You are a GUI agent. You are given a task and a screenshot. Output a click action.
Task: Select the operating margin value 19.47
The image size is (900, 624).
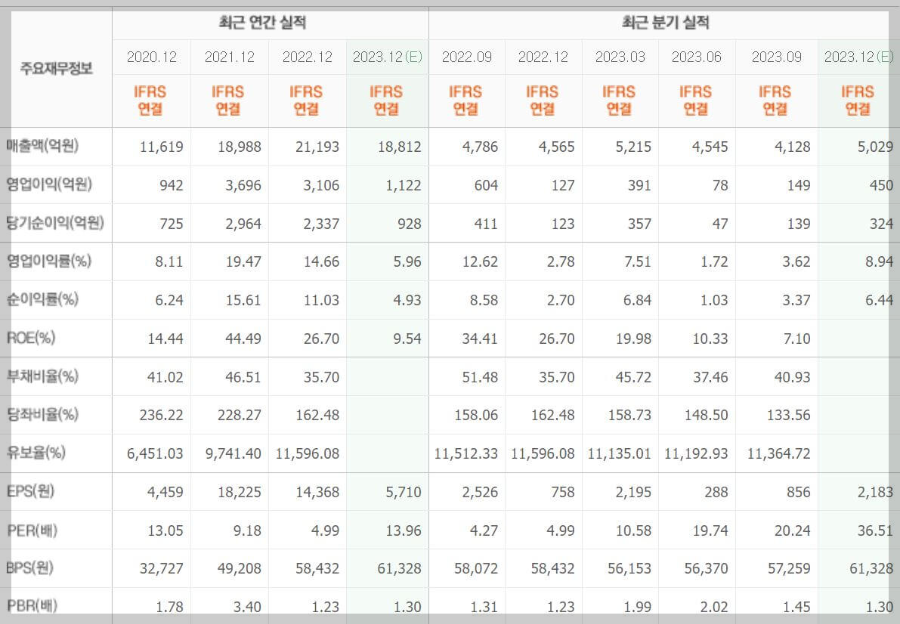243,262
